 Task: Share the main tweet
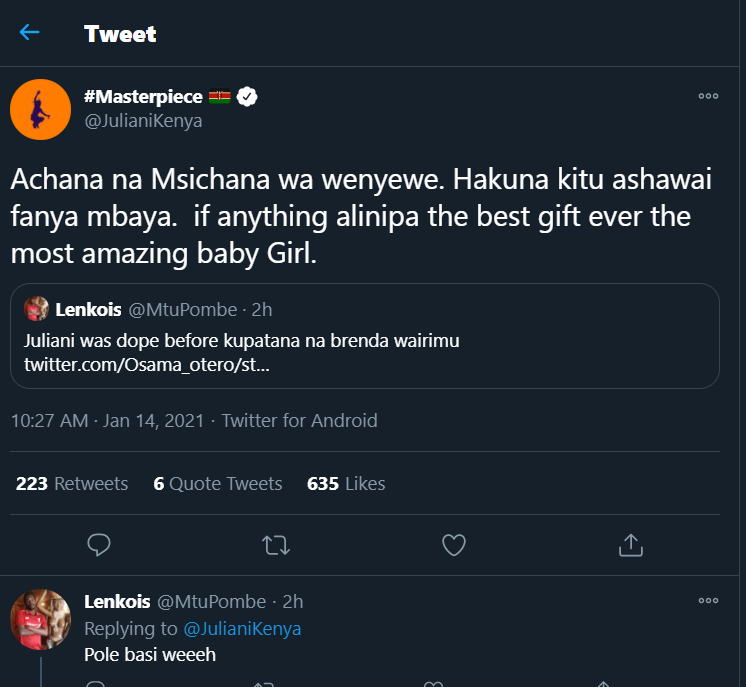click(x=630, y=545)
